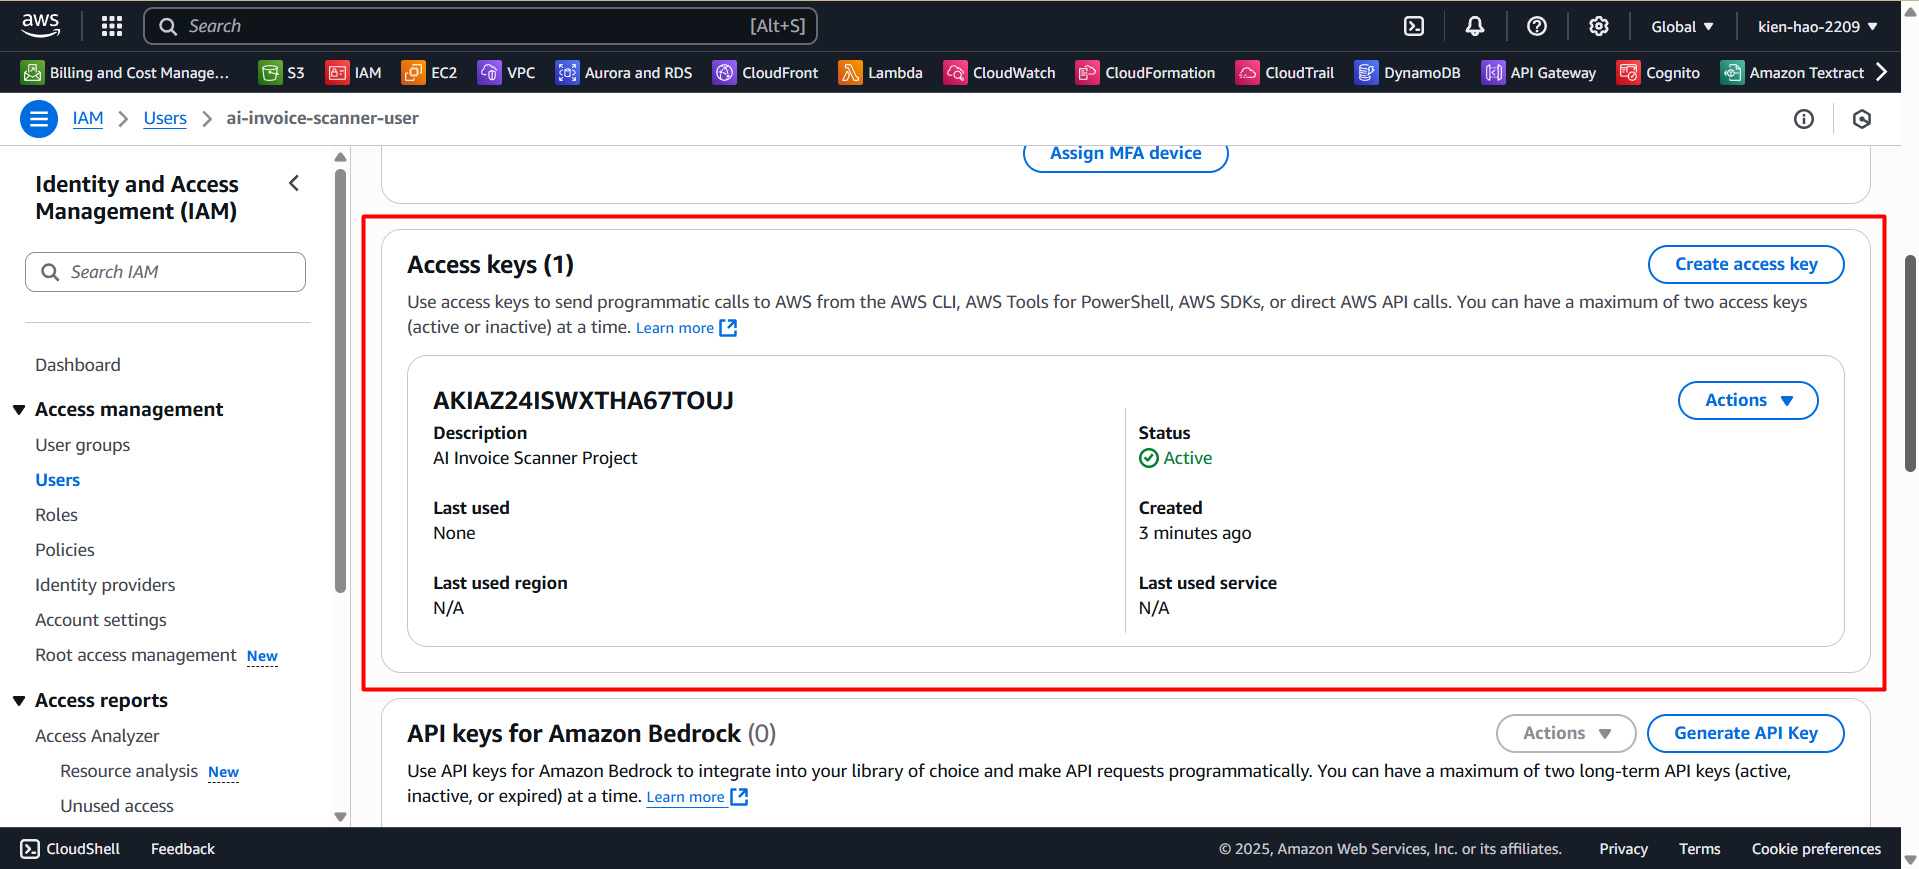Open Policies in sidebar

65,550
